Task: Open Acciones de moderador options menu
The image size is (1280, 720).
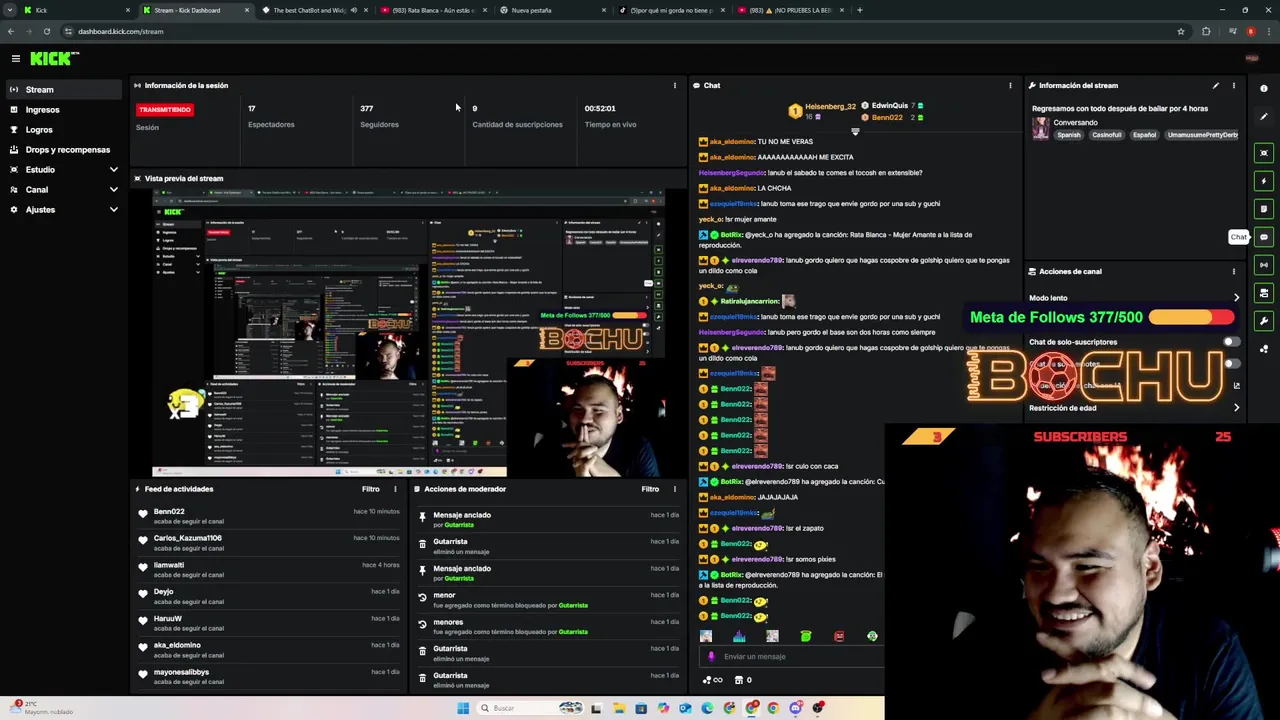Action: (x=674, y=489)
